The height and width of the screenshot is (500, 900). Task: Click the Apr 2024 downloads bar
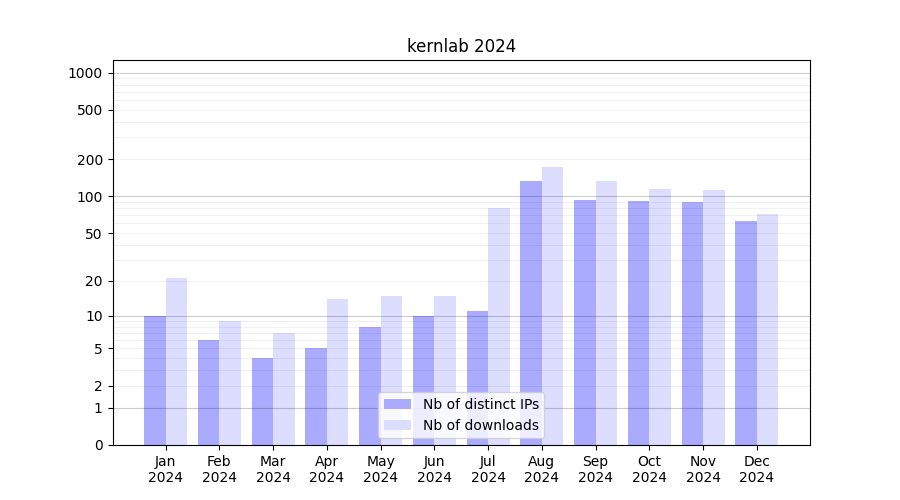click(337, 371)
